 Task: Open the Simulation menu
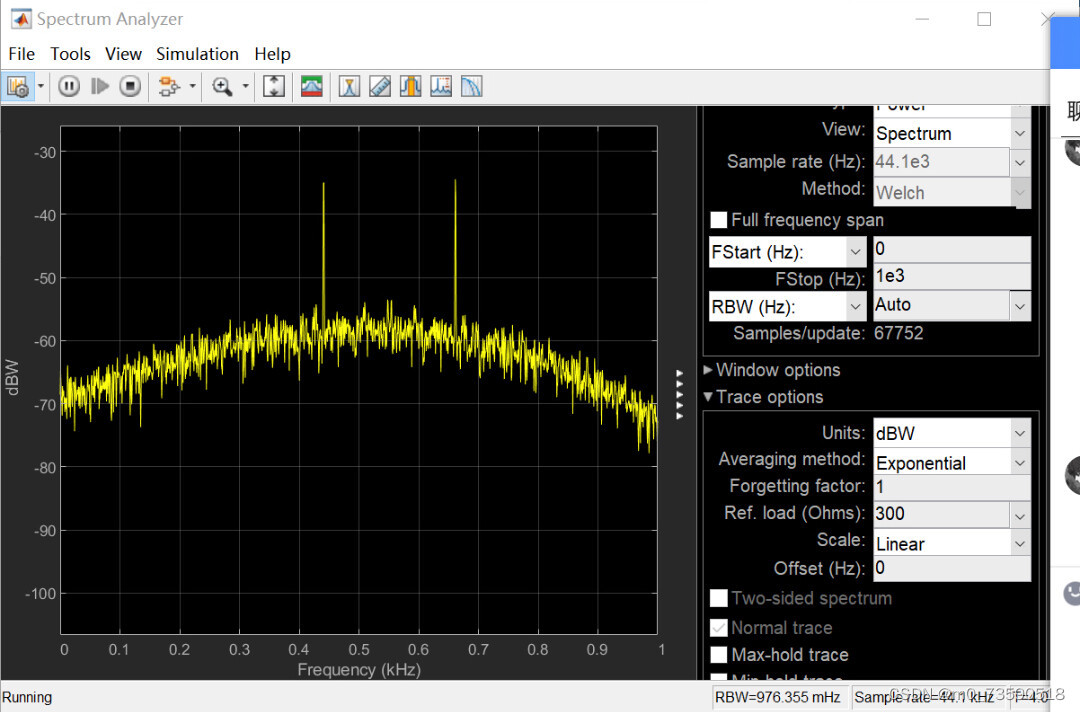(197, 54)
